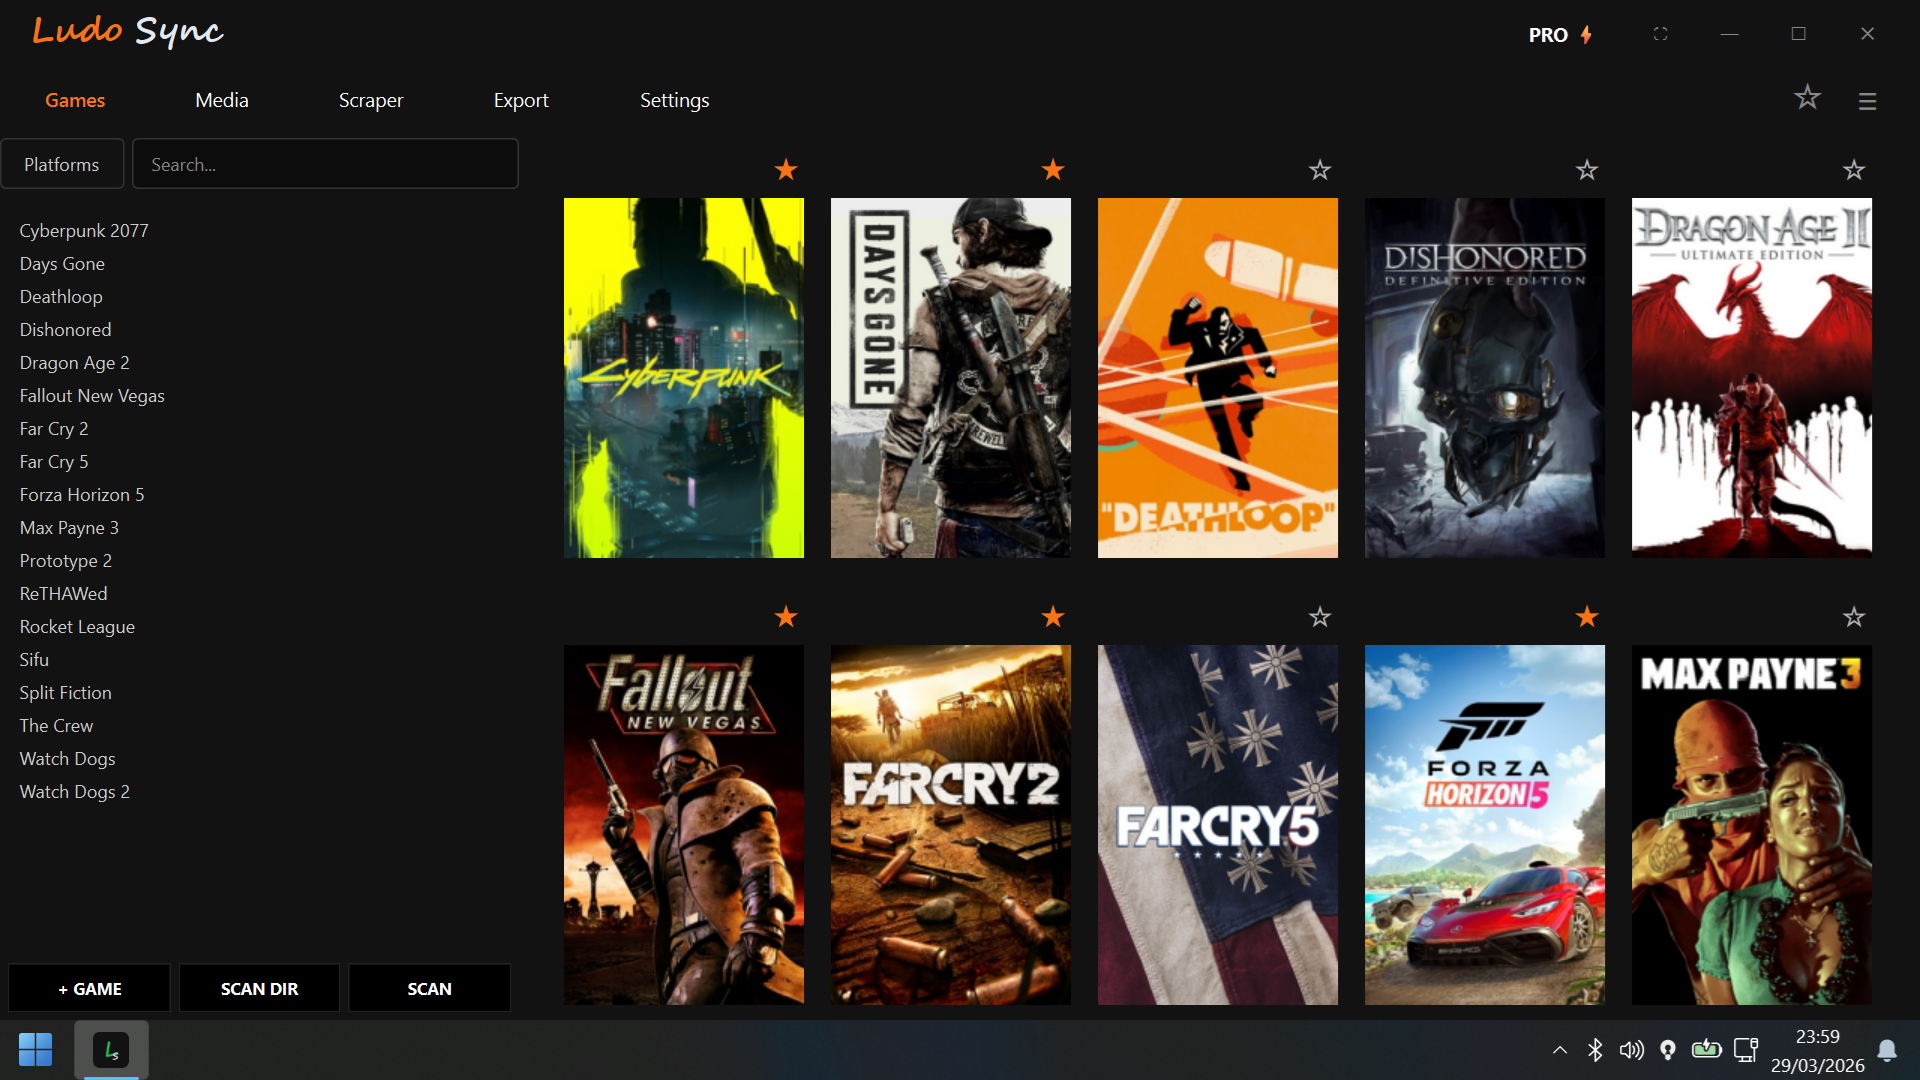Toggle fullscreen mode icon in title bar
This screenshot has width=1920, height=1080.
(x=1660, y=34)
